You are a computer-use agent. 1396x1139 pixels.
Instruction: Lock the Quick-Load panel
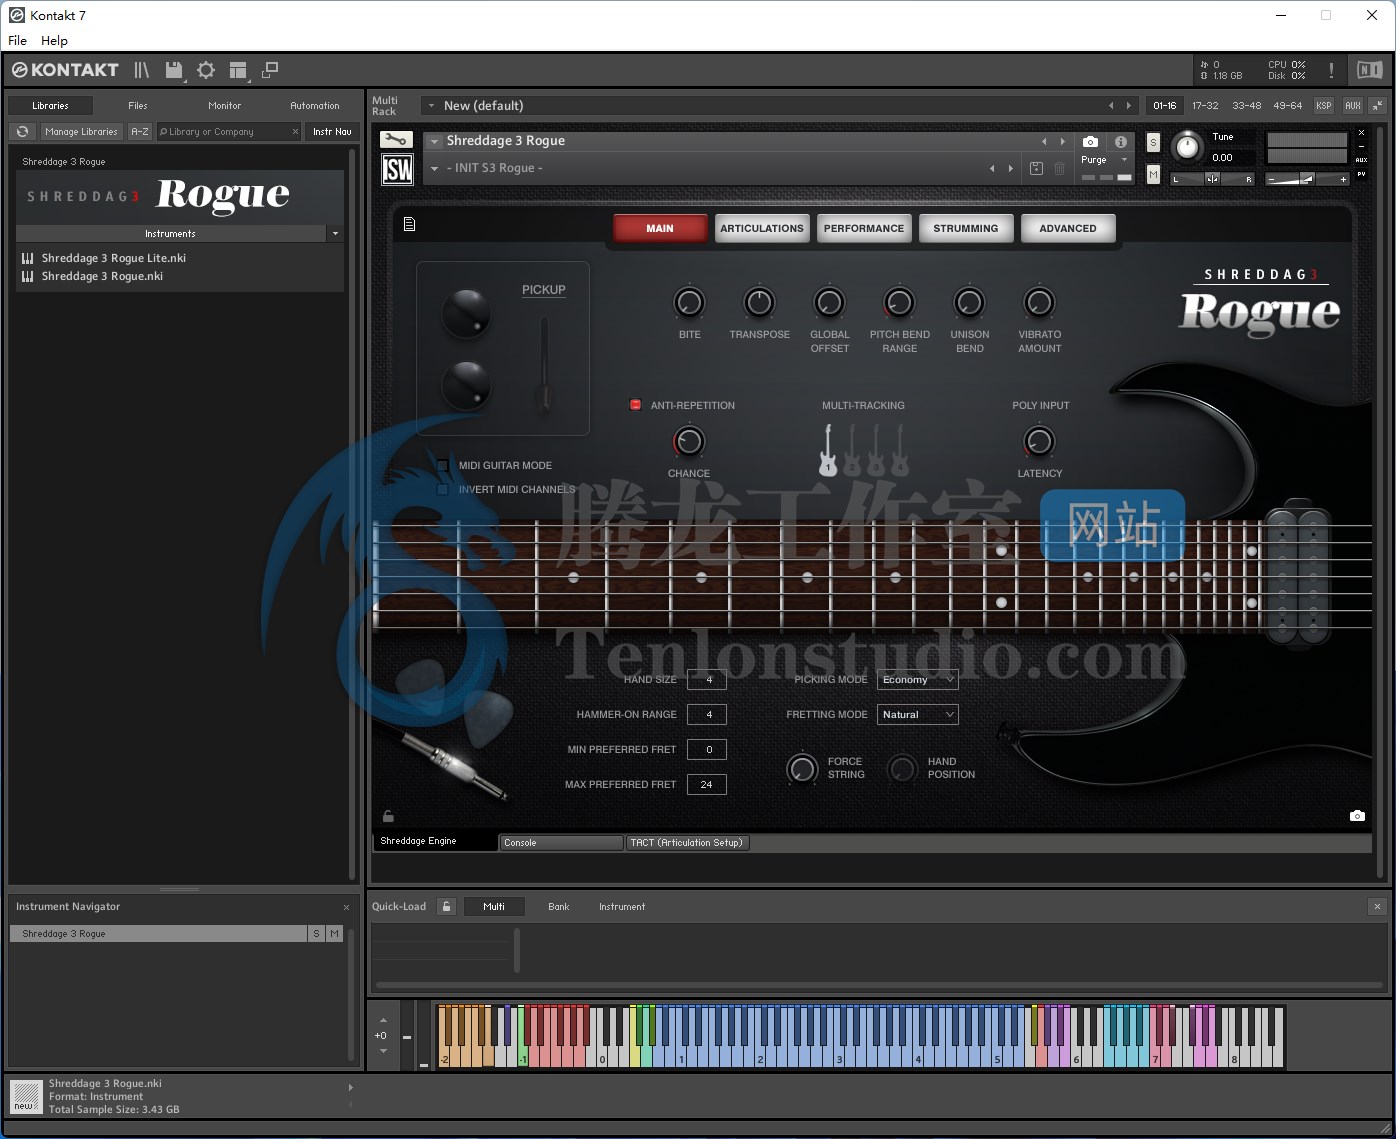(447, 906)
